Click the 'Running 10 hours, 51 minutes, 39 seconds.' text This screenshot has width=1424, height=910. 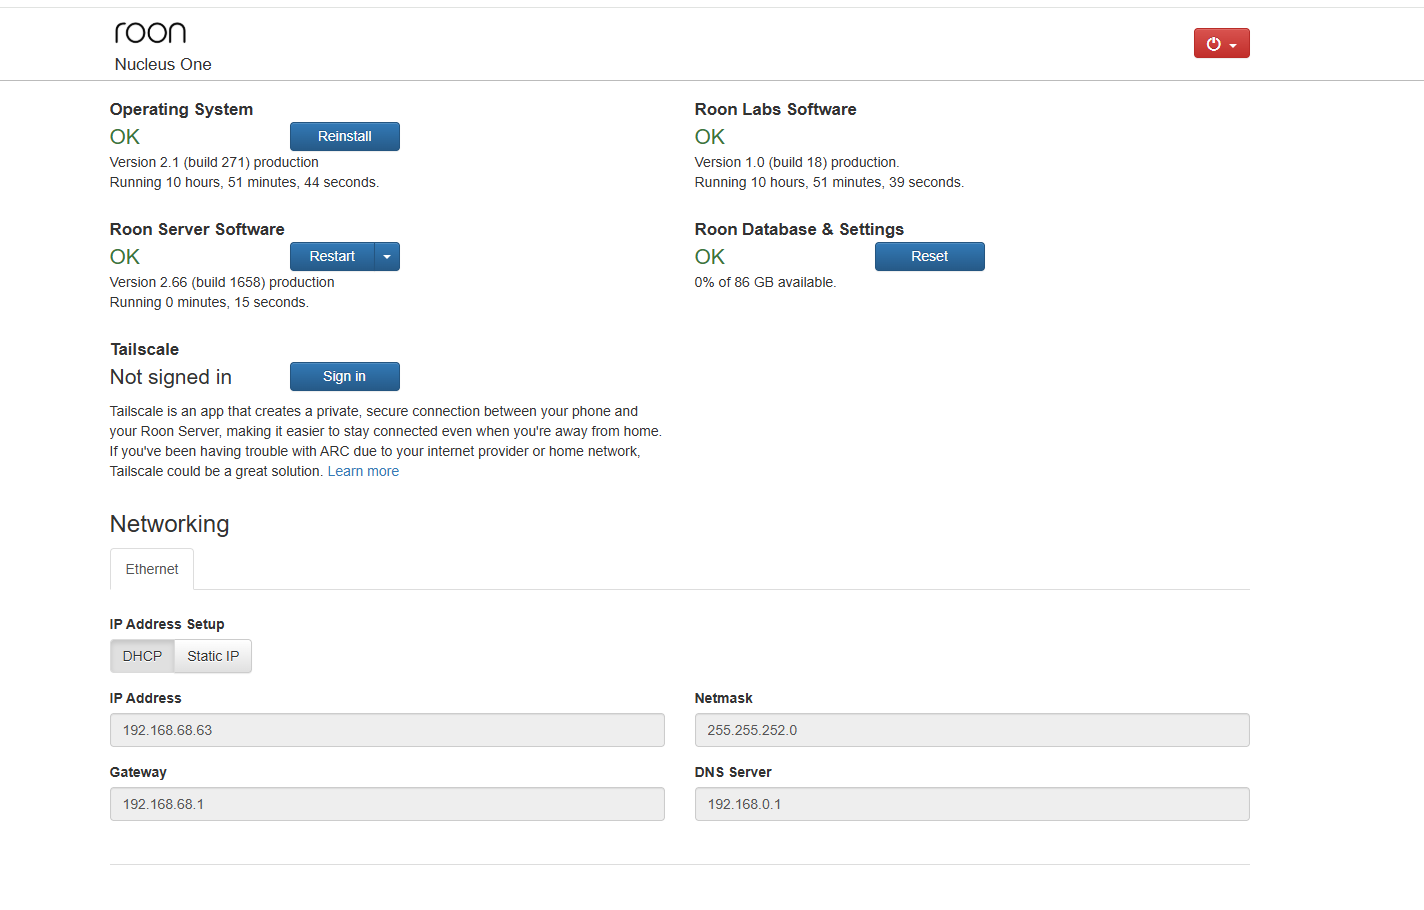pos(829,182)
